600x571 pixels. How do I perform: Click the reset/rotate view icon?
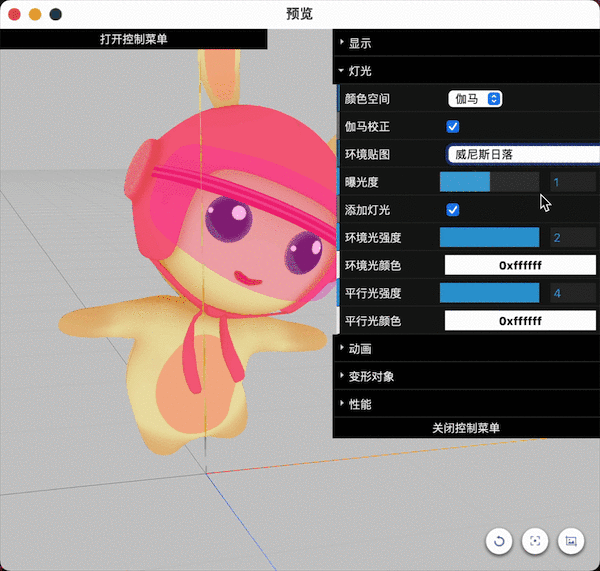coord(499,541)
